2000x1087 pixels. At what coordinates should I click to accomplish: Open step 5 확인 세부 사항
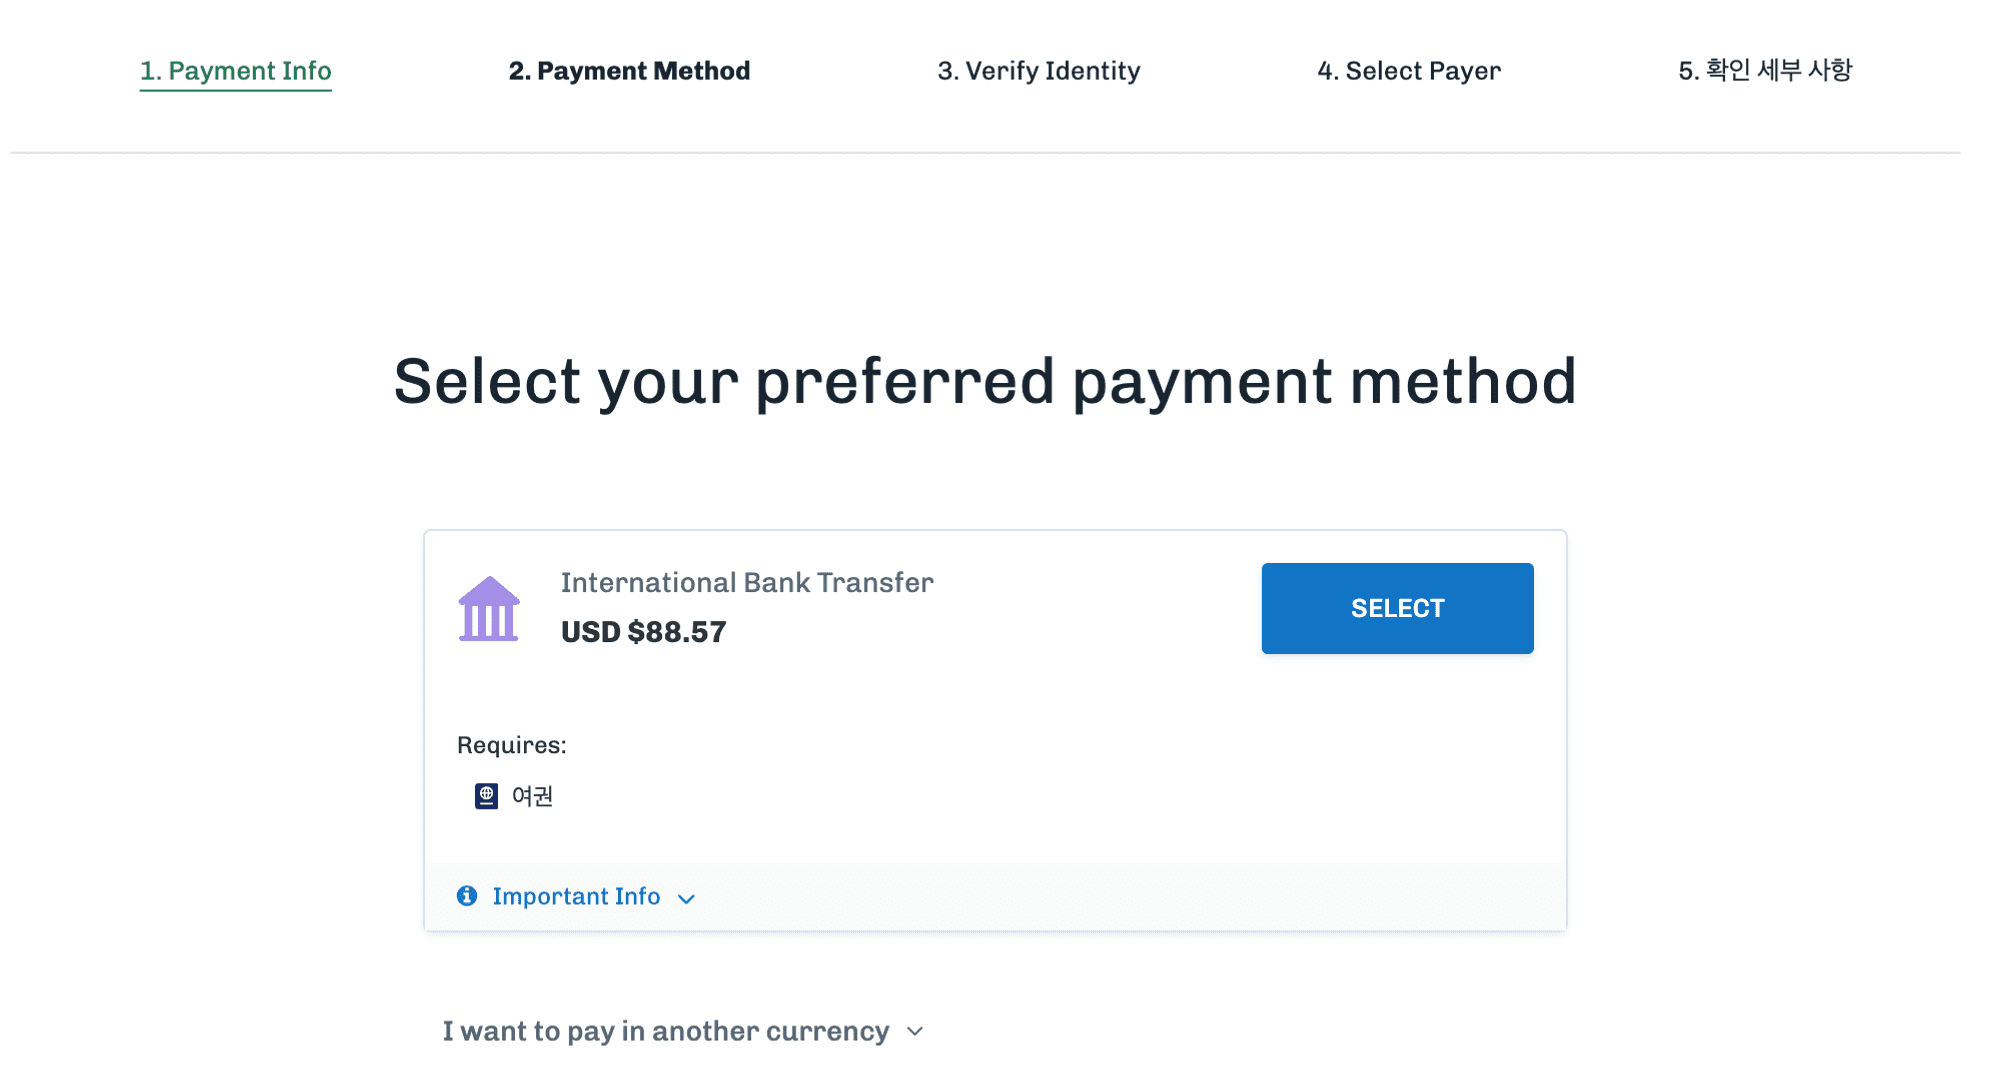coord(1765,70)
